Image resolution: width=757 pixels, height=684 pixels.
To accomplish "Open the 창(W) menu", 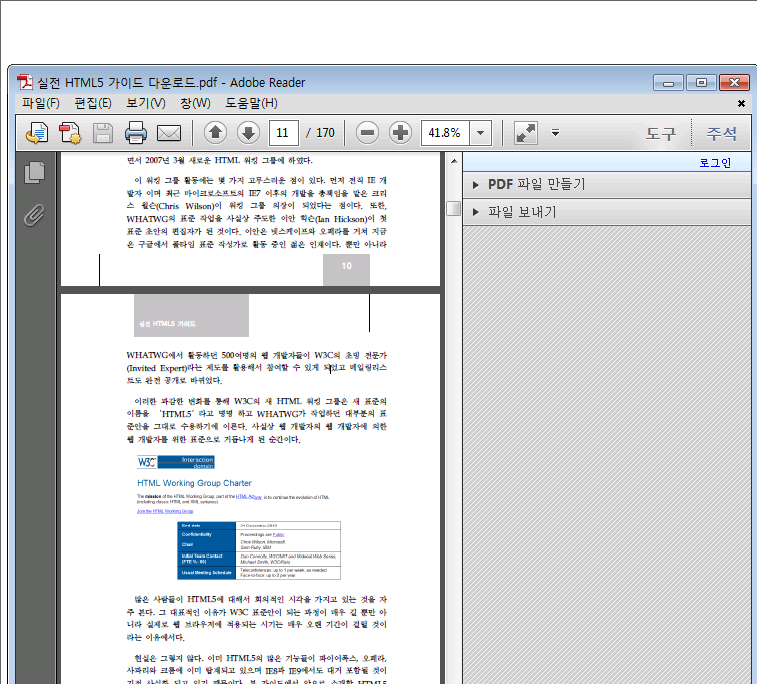I will [195, 103].
